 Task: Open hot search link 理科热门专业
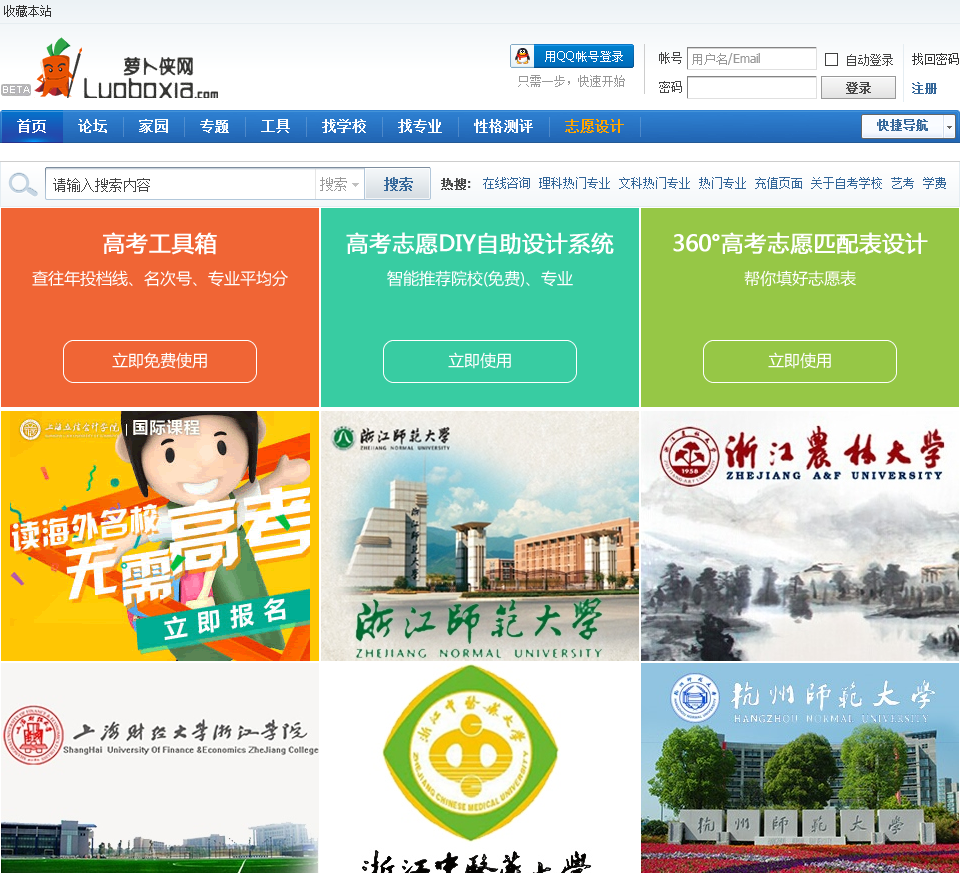574,184
